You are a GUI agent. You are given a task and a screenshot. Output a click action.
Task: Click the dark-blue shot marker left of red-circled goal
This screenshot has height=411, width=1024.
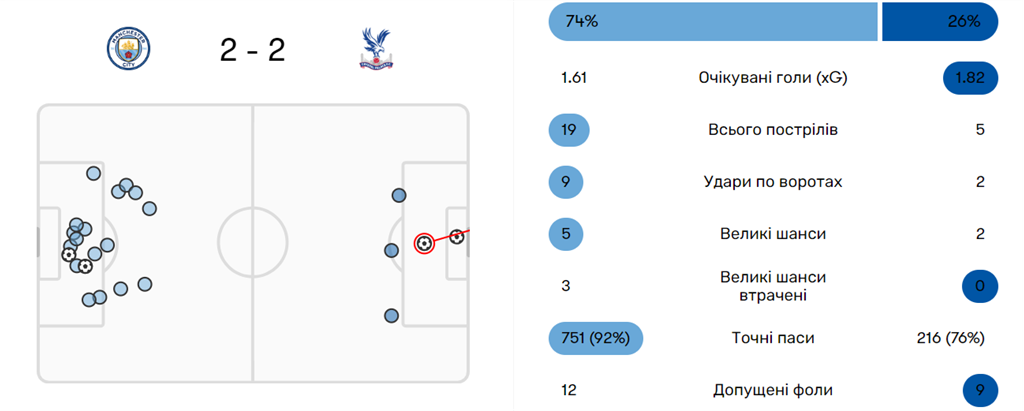click(391, 250)
